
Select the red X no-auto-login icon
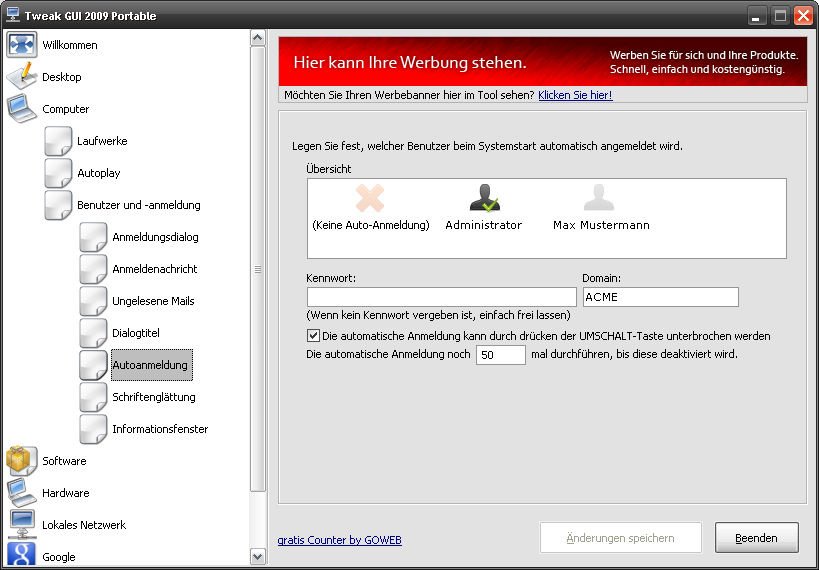(370, 197)
